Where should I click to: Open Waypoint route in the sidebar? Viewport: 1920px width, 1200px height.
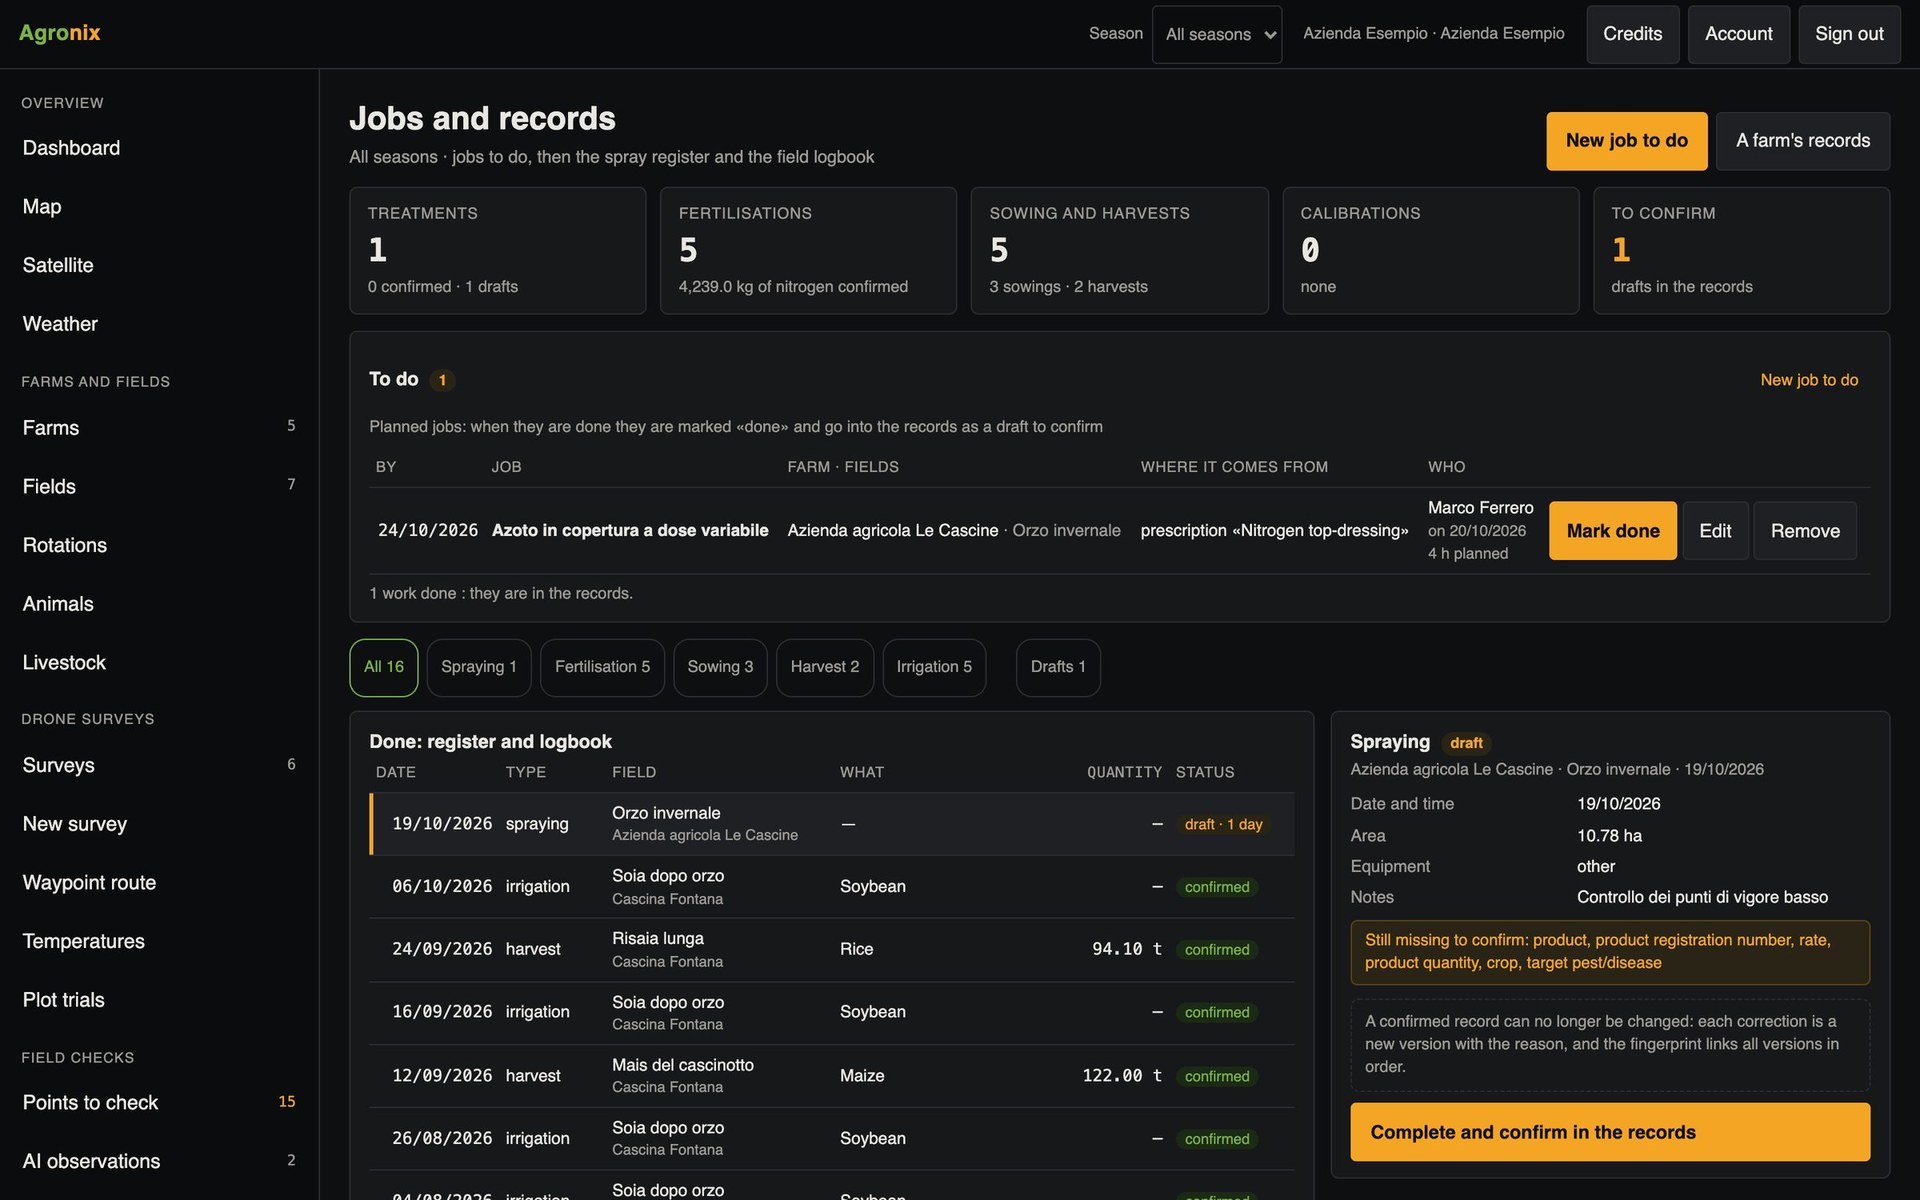[159, 883]
